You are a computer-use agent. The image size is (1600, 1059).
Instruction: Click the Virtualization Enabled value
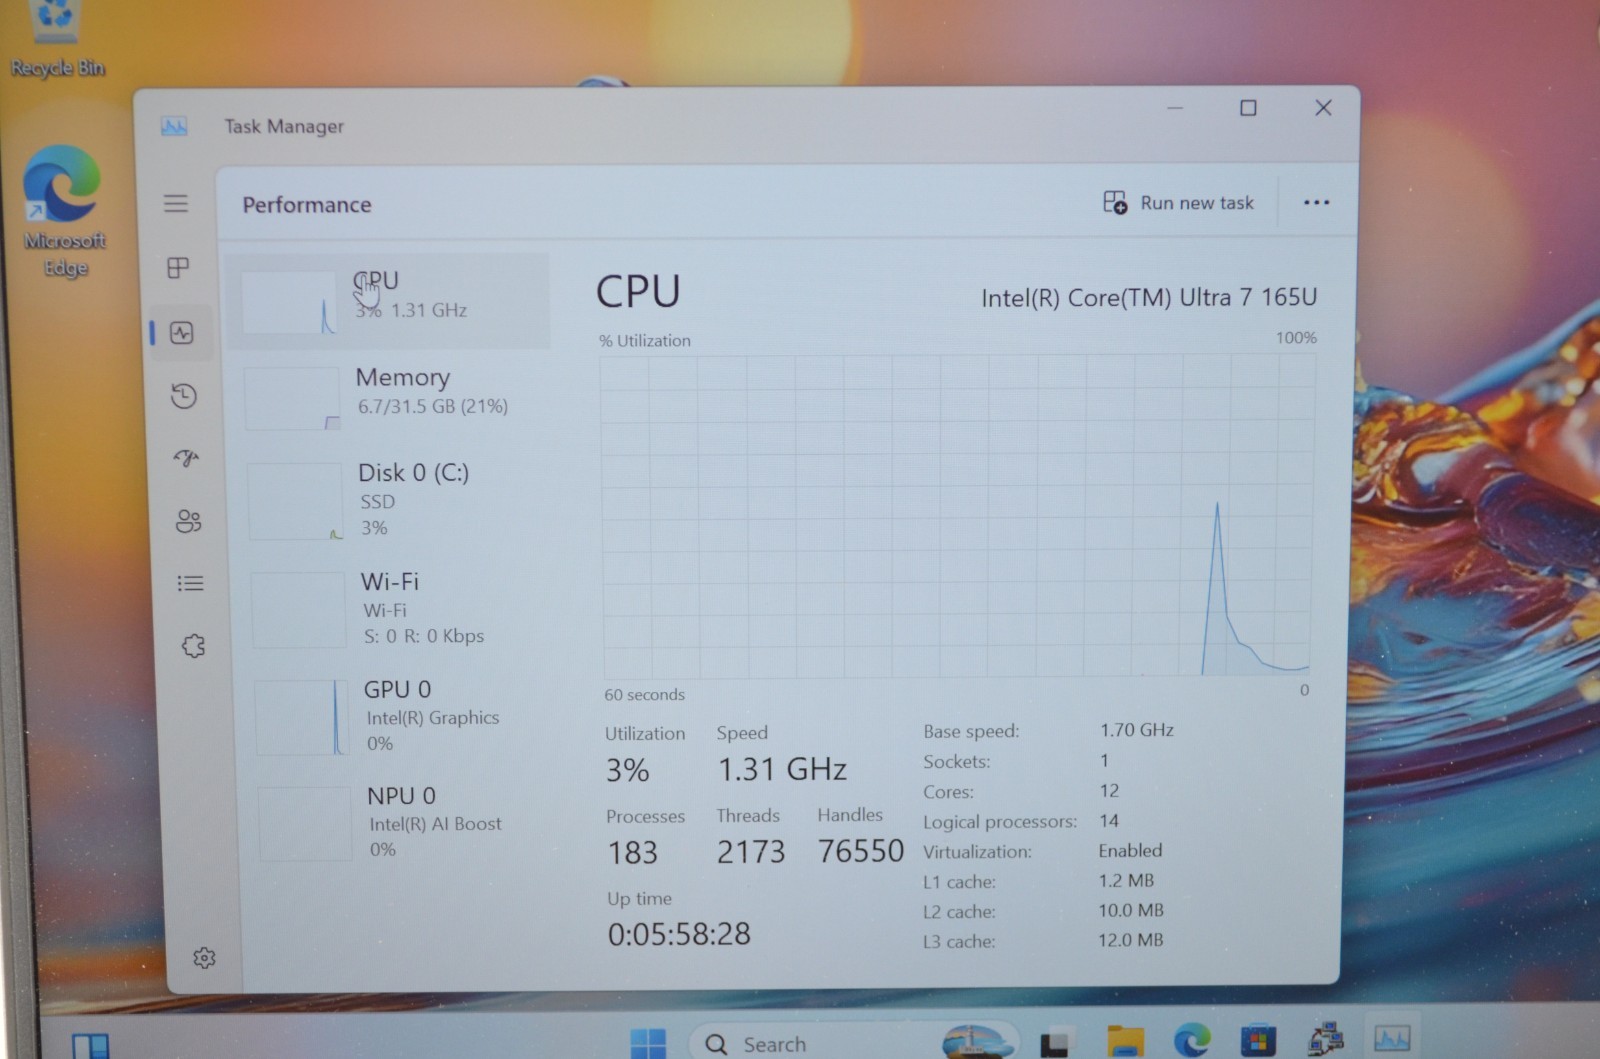[1130, 850]
